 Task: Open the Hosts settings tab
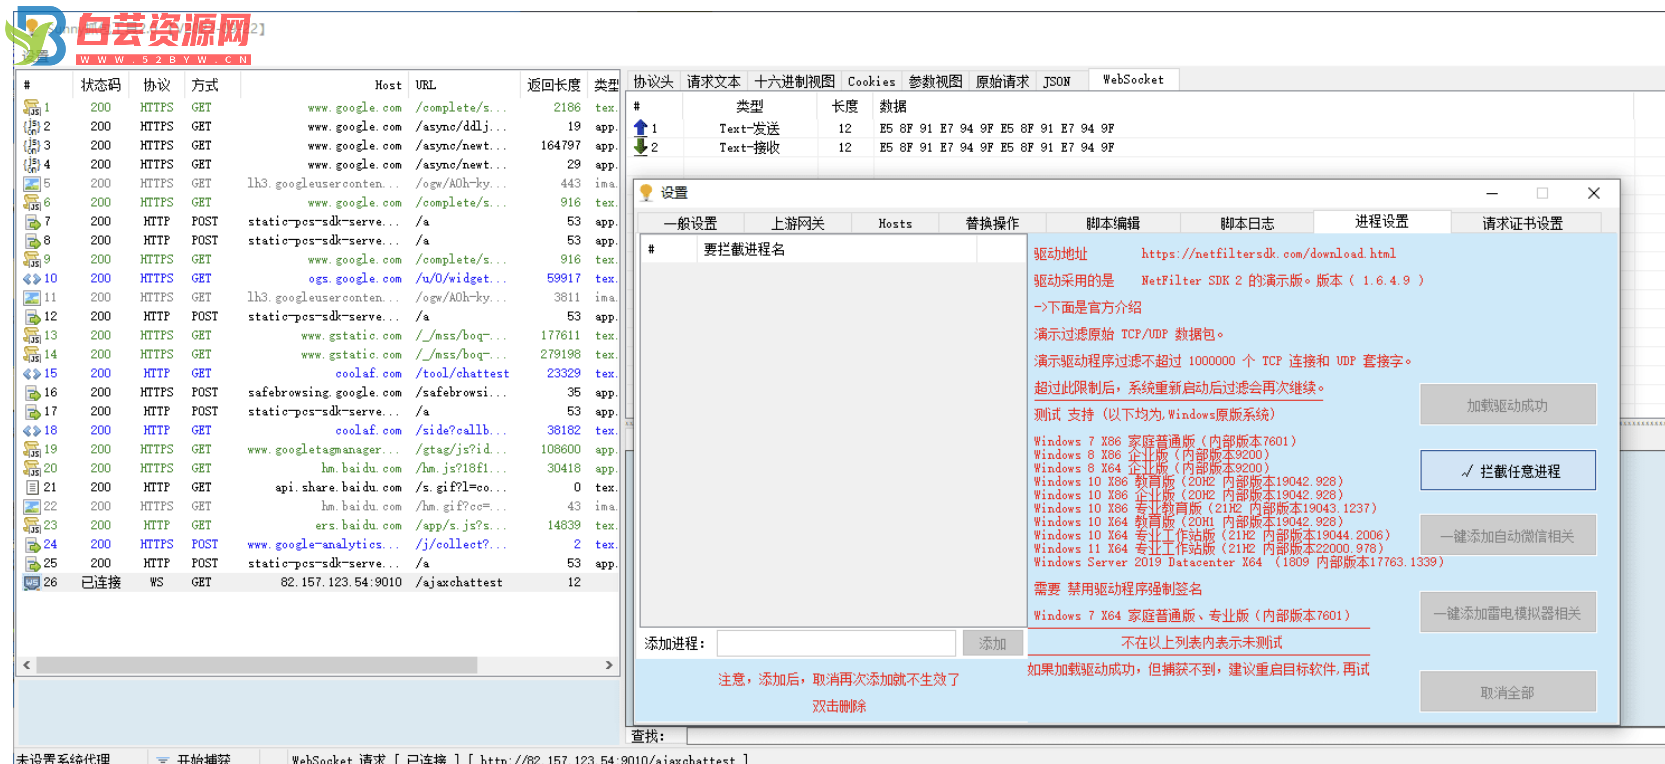coord(895,224)
